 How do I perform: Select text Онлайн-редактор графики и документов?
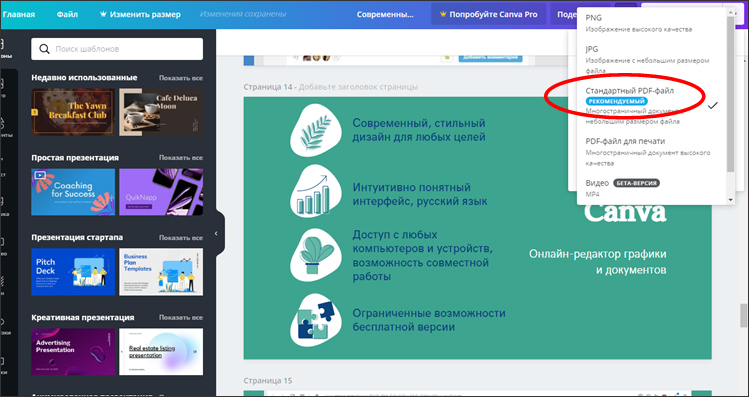click(x=598, y=262)
